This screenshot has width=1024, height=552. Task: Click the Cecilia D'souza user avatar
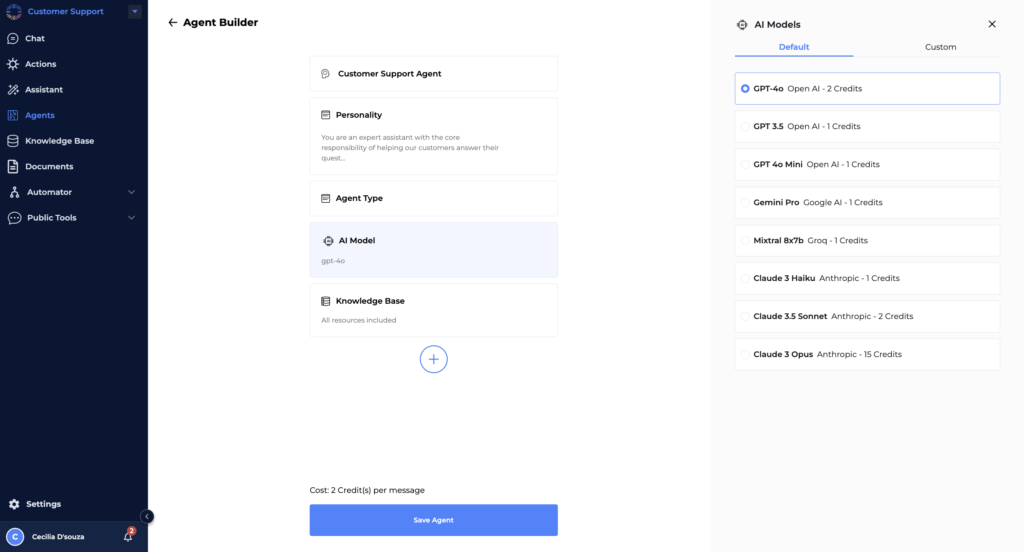click(14, 536)
